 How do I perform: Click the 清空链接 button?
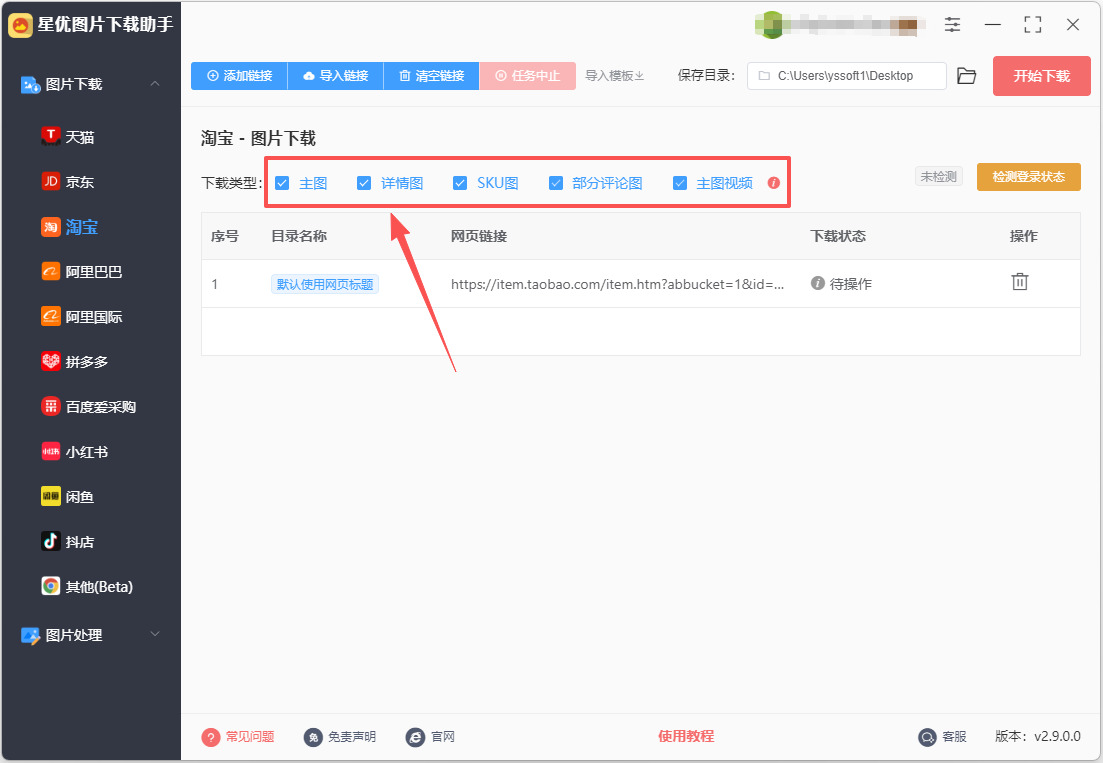pos(431,76)
